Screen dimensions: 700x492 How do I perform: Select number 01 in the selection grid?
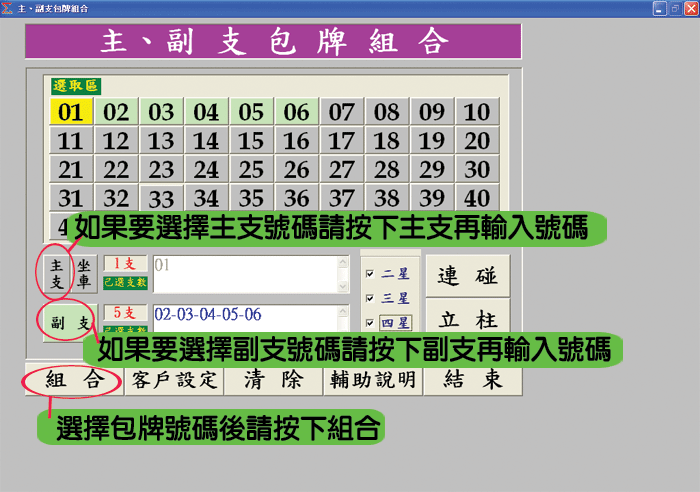[70, 111]
